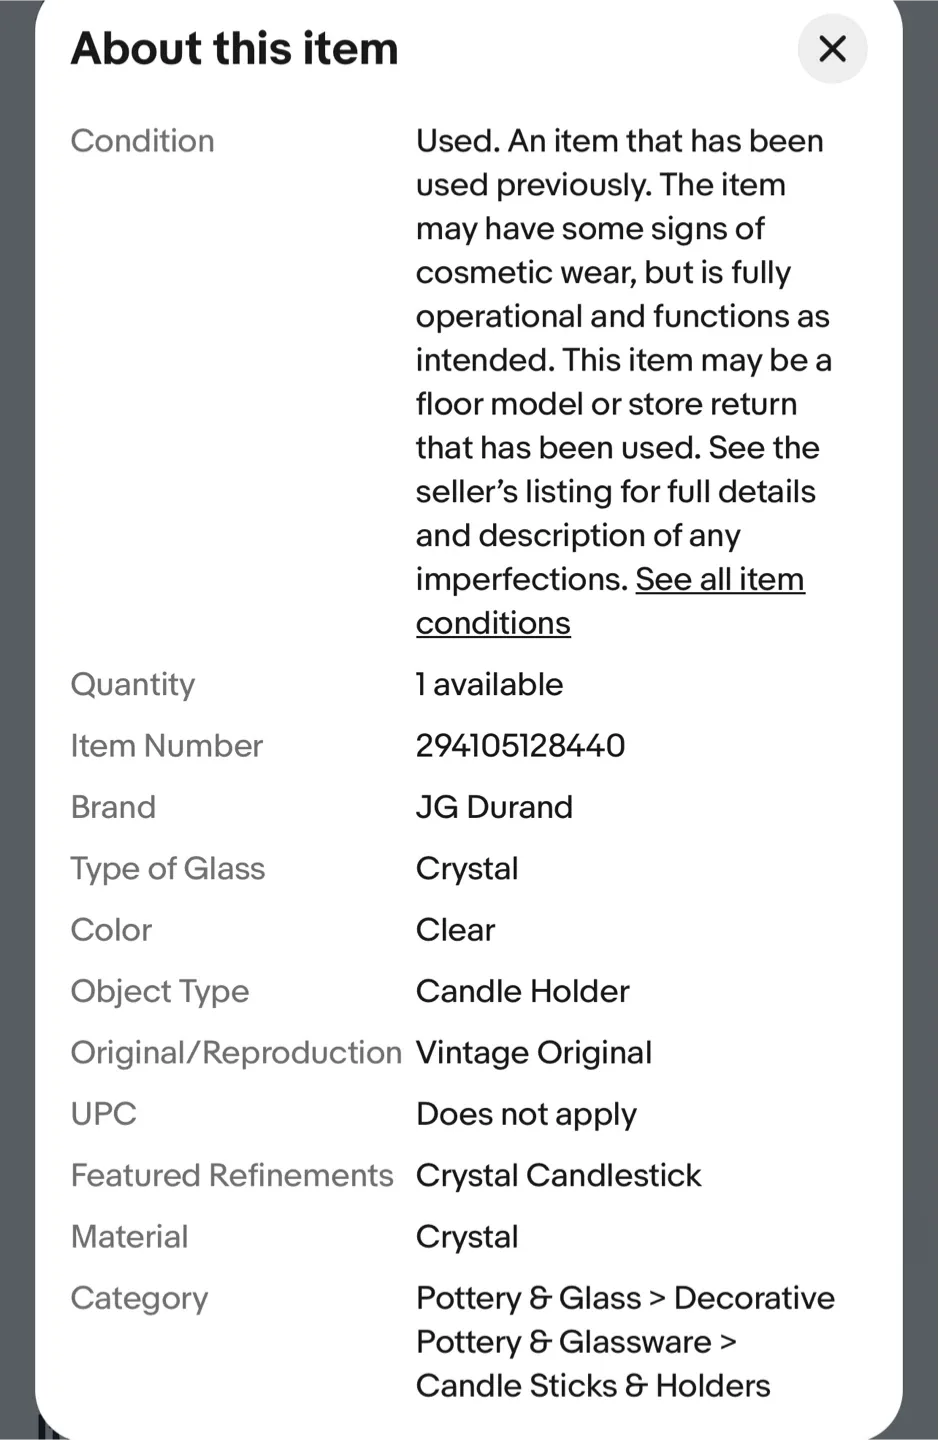Click the Condition label
This screenshot has height=1440, width=938.
pyautogui.click(x=142, y=141)
